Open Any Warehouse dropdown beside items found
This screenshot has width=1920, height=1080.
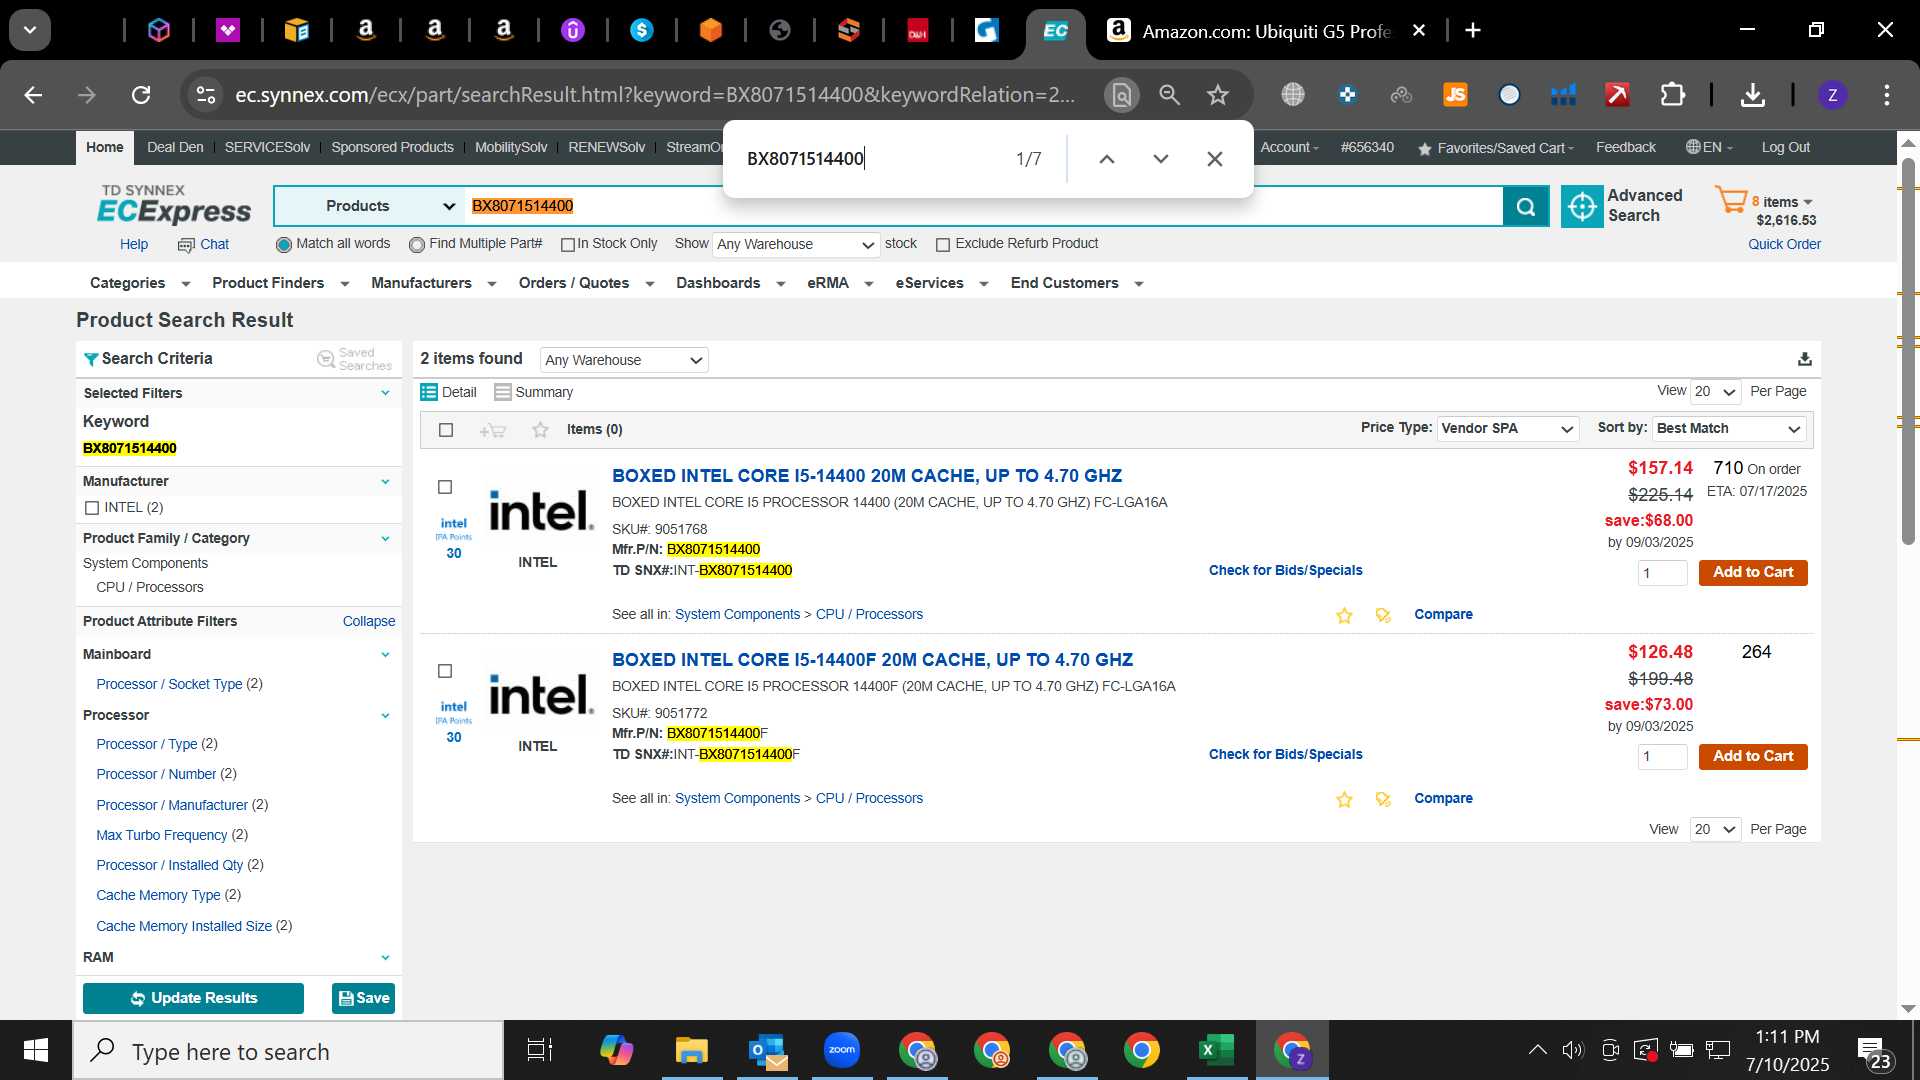(624, 360)
